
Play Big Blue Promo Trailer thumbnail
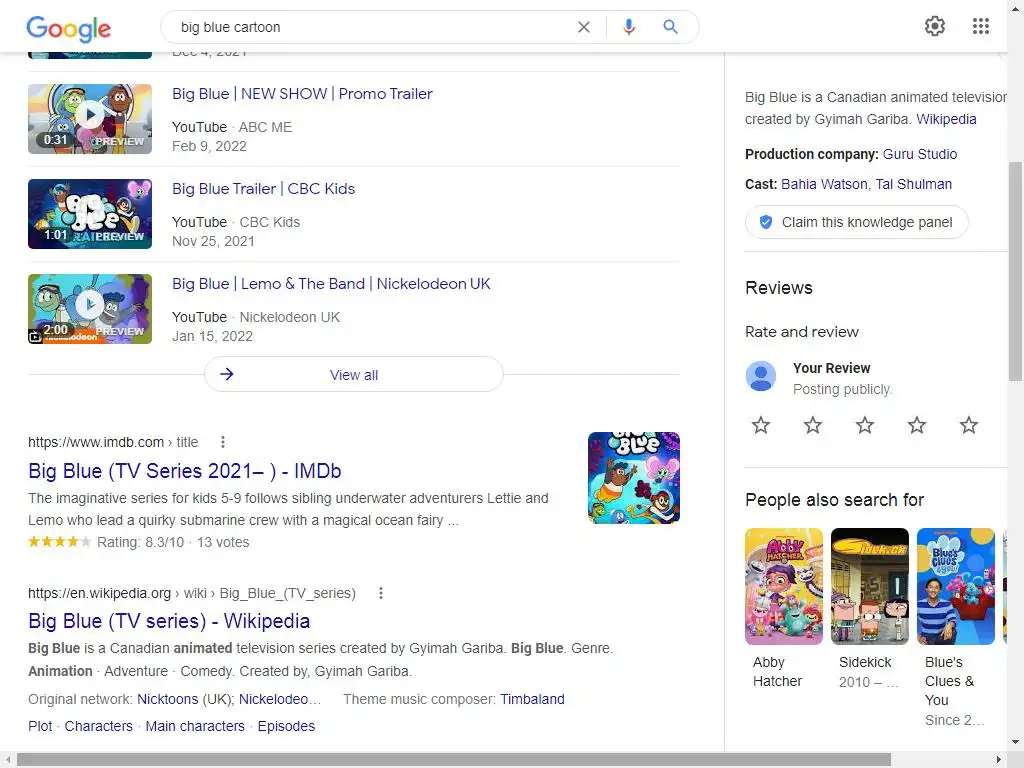[90, 119]
